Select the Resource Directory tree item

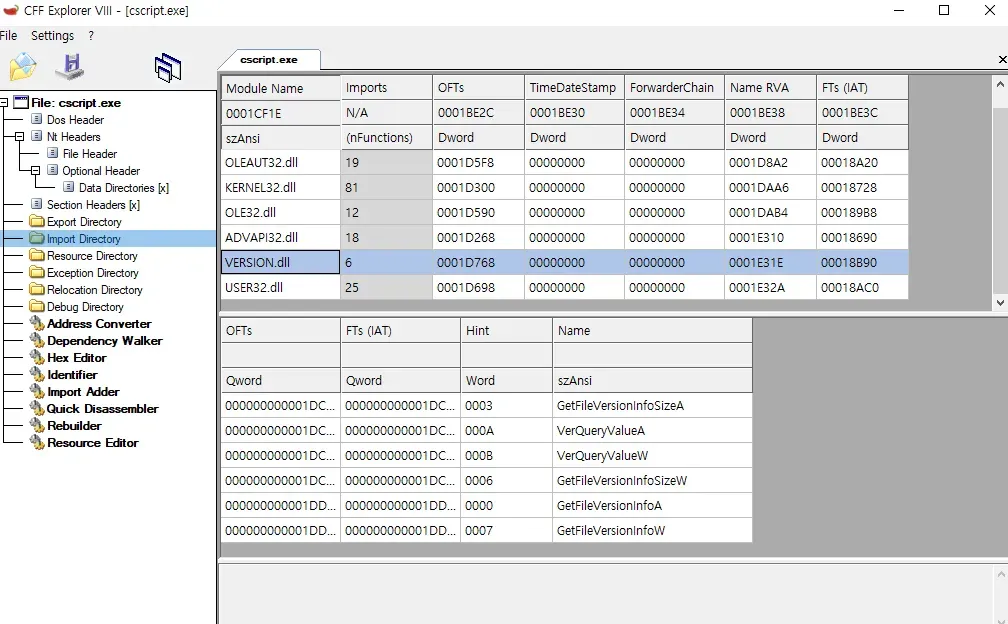[x=92, y=256]
